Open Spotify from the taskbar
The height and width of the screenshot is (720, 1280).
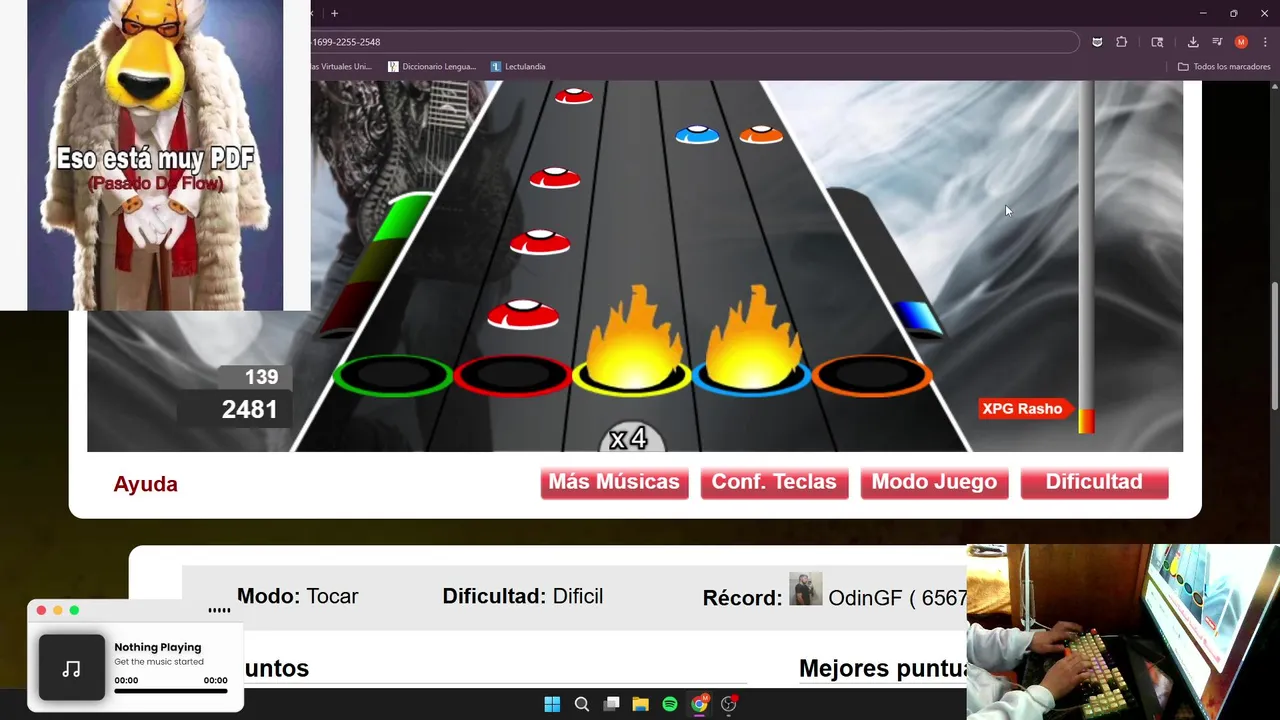670,704
